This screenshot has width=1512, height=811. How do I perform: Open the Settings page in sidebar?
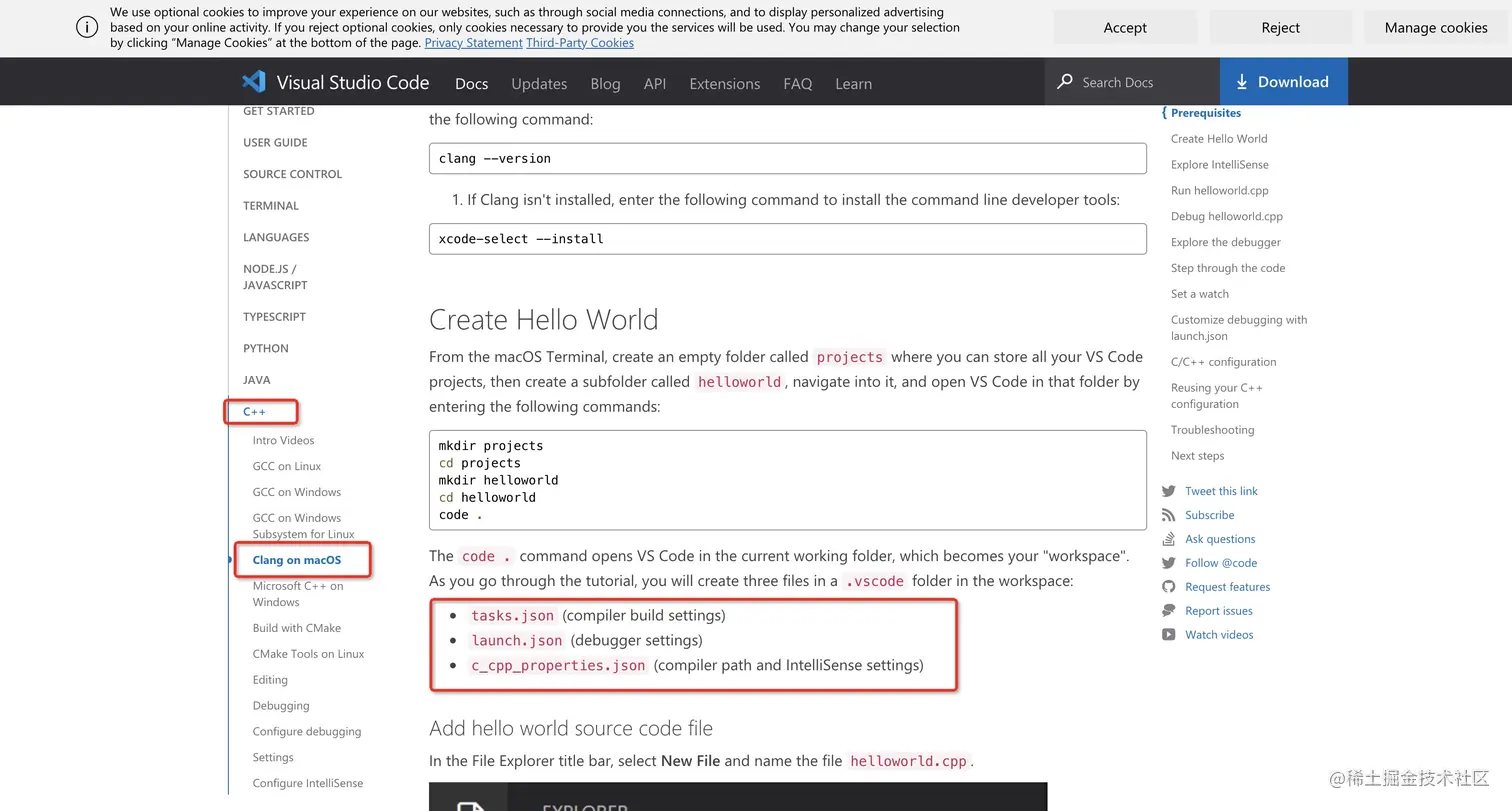coord(273,758)
